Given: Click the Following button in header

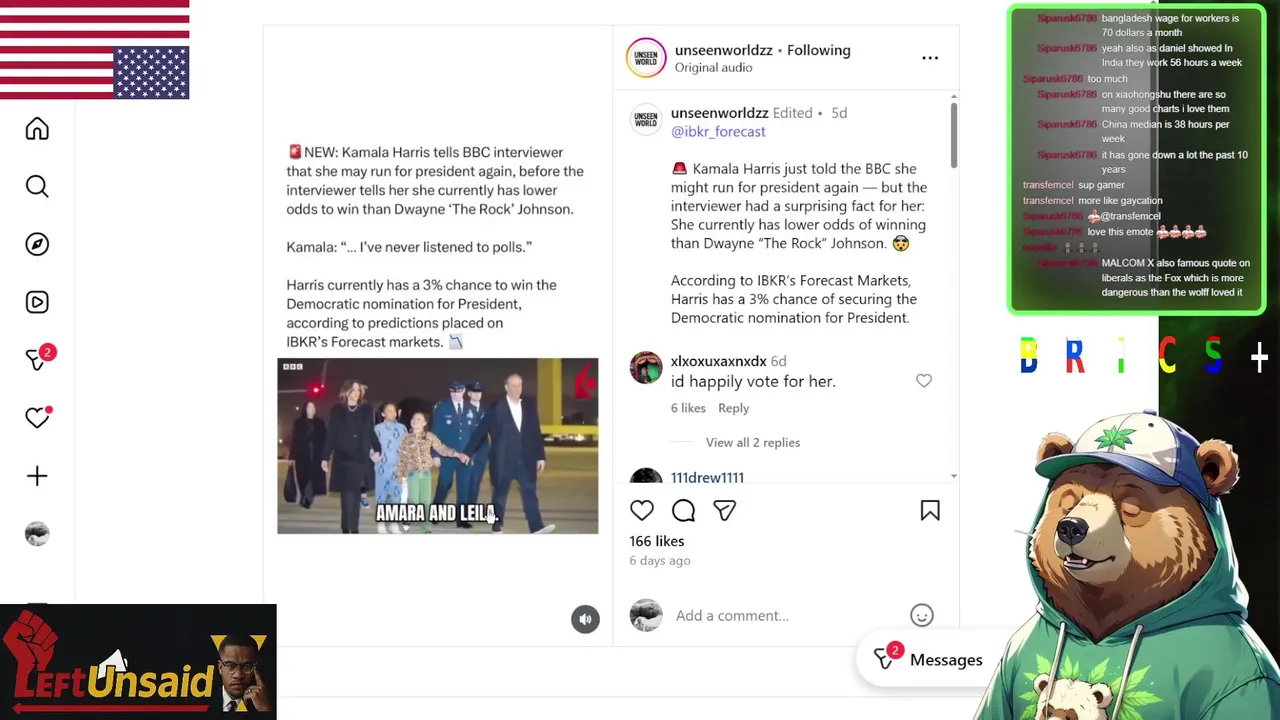Looking at the screenshot, I should click(819, 50).
